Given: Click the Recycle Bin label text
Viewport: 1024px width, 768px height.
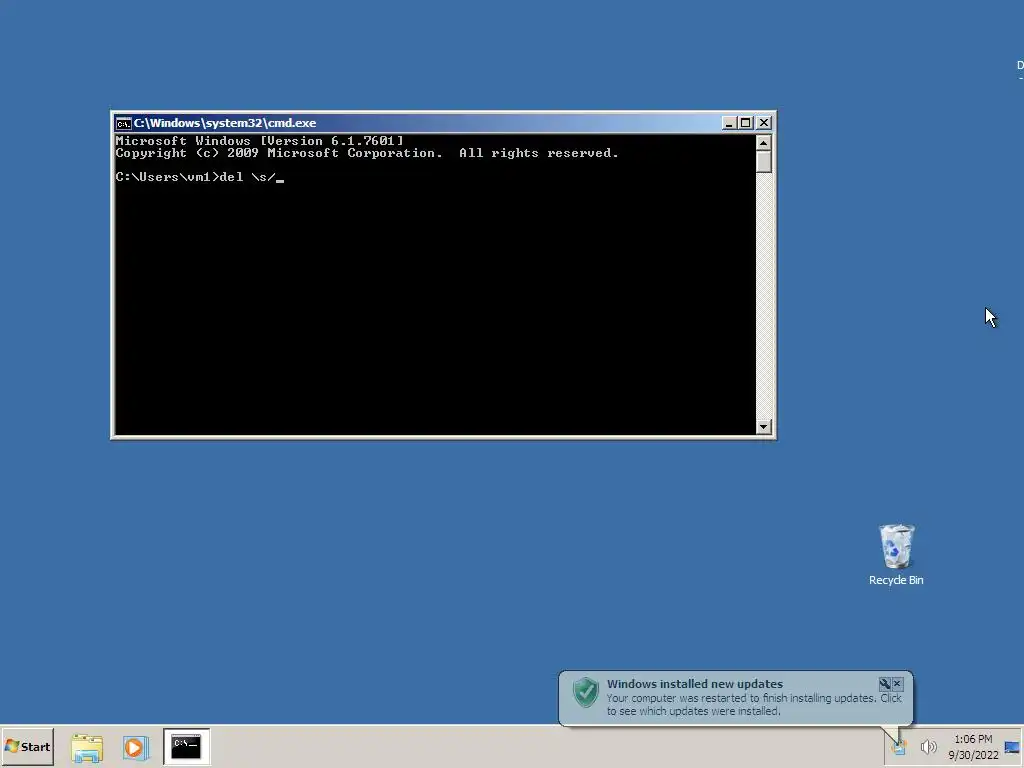Looking at the screenshot, I should coord(896,580).
